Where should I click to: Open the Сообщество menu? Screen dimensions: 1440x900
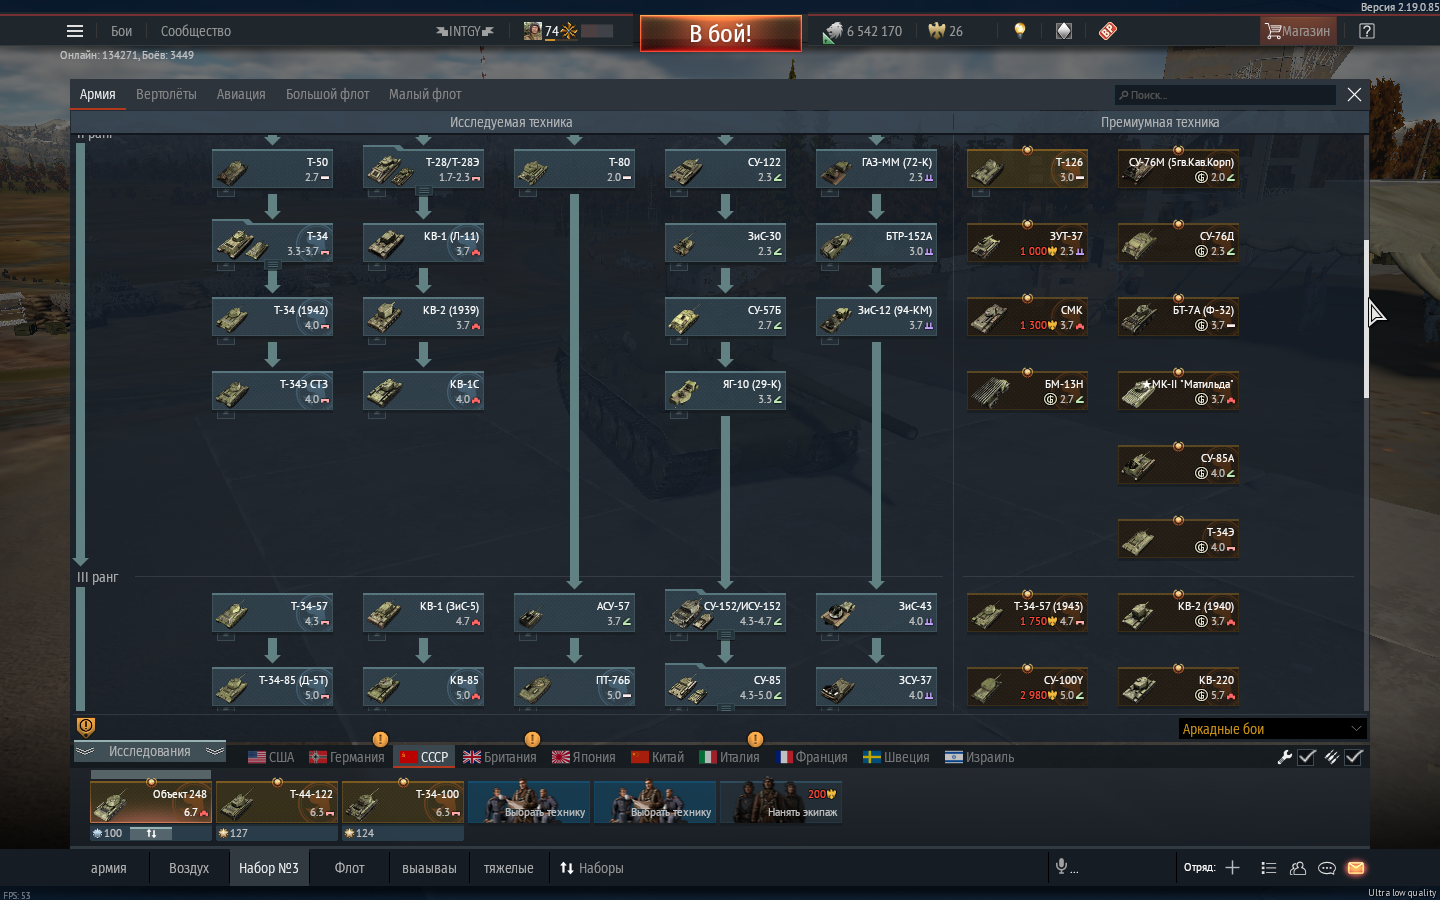pyautogui.click(x=196, y=31)
